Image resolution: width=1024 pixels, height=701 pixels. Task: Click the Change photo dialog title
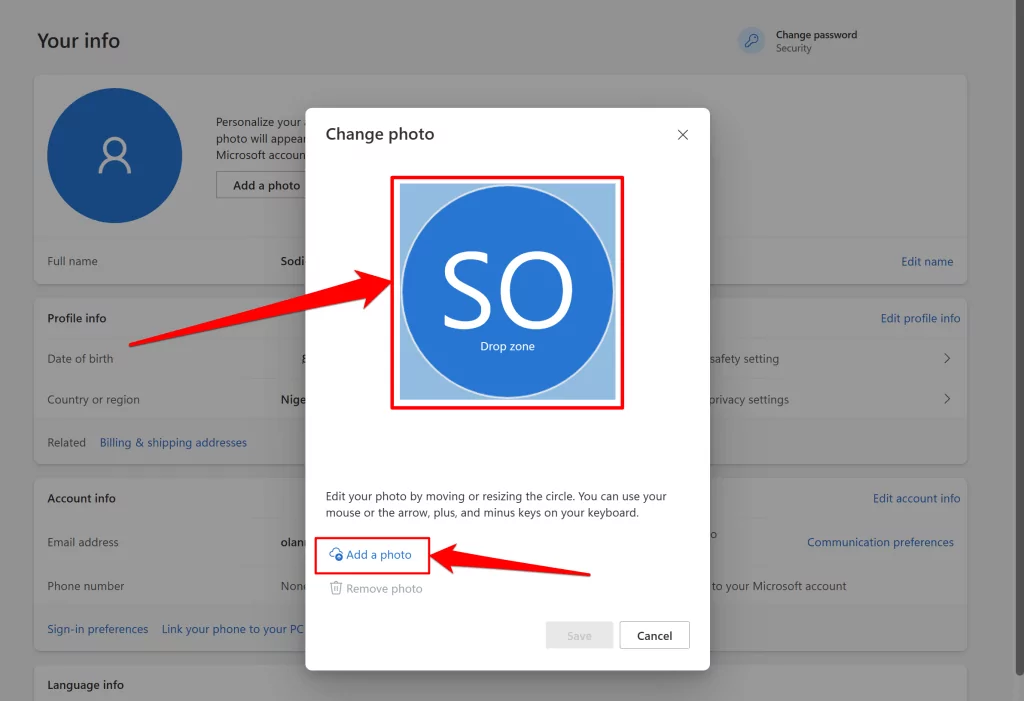(380, 134)
